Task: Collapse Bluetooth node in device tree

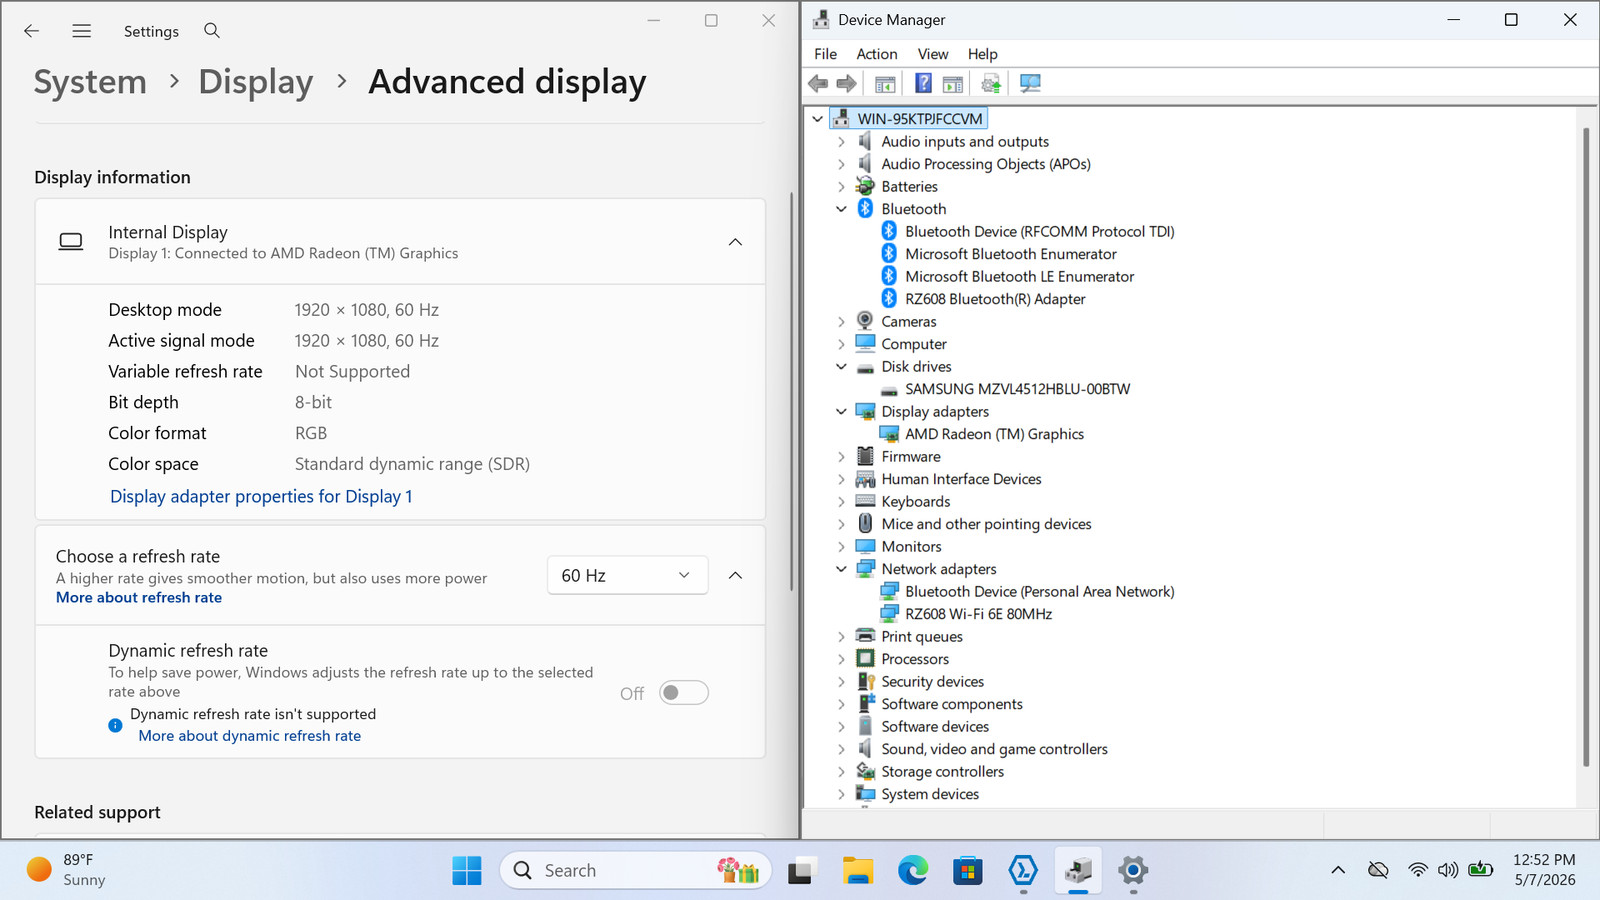Action: click(x=841, y=209)
